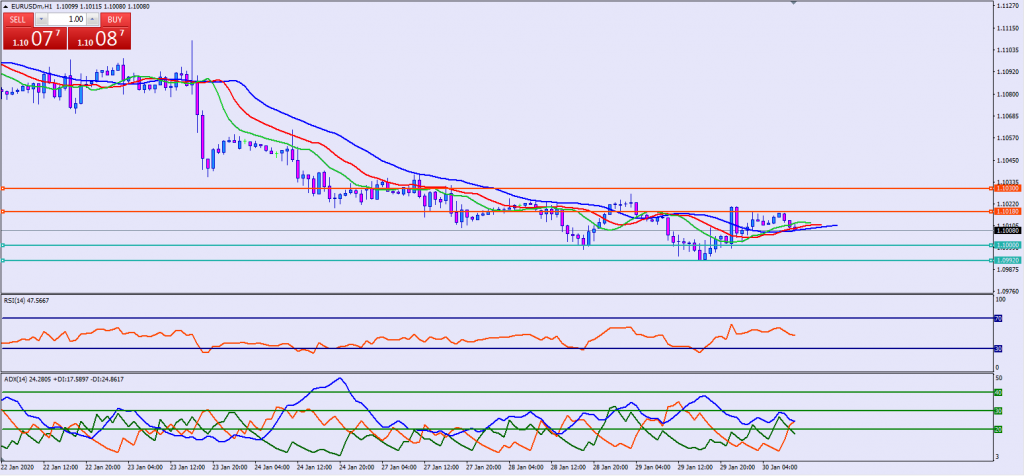
Task: Click the BUY button
Action: click(x=115, y=19)
